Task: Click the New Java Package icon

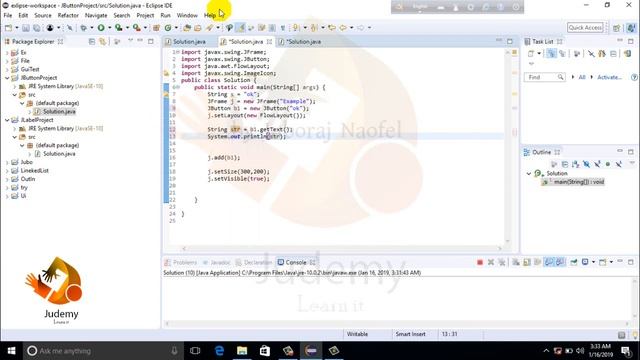Action: 156,28
